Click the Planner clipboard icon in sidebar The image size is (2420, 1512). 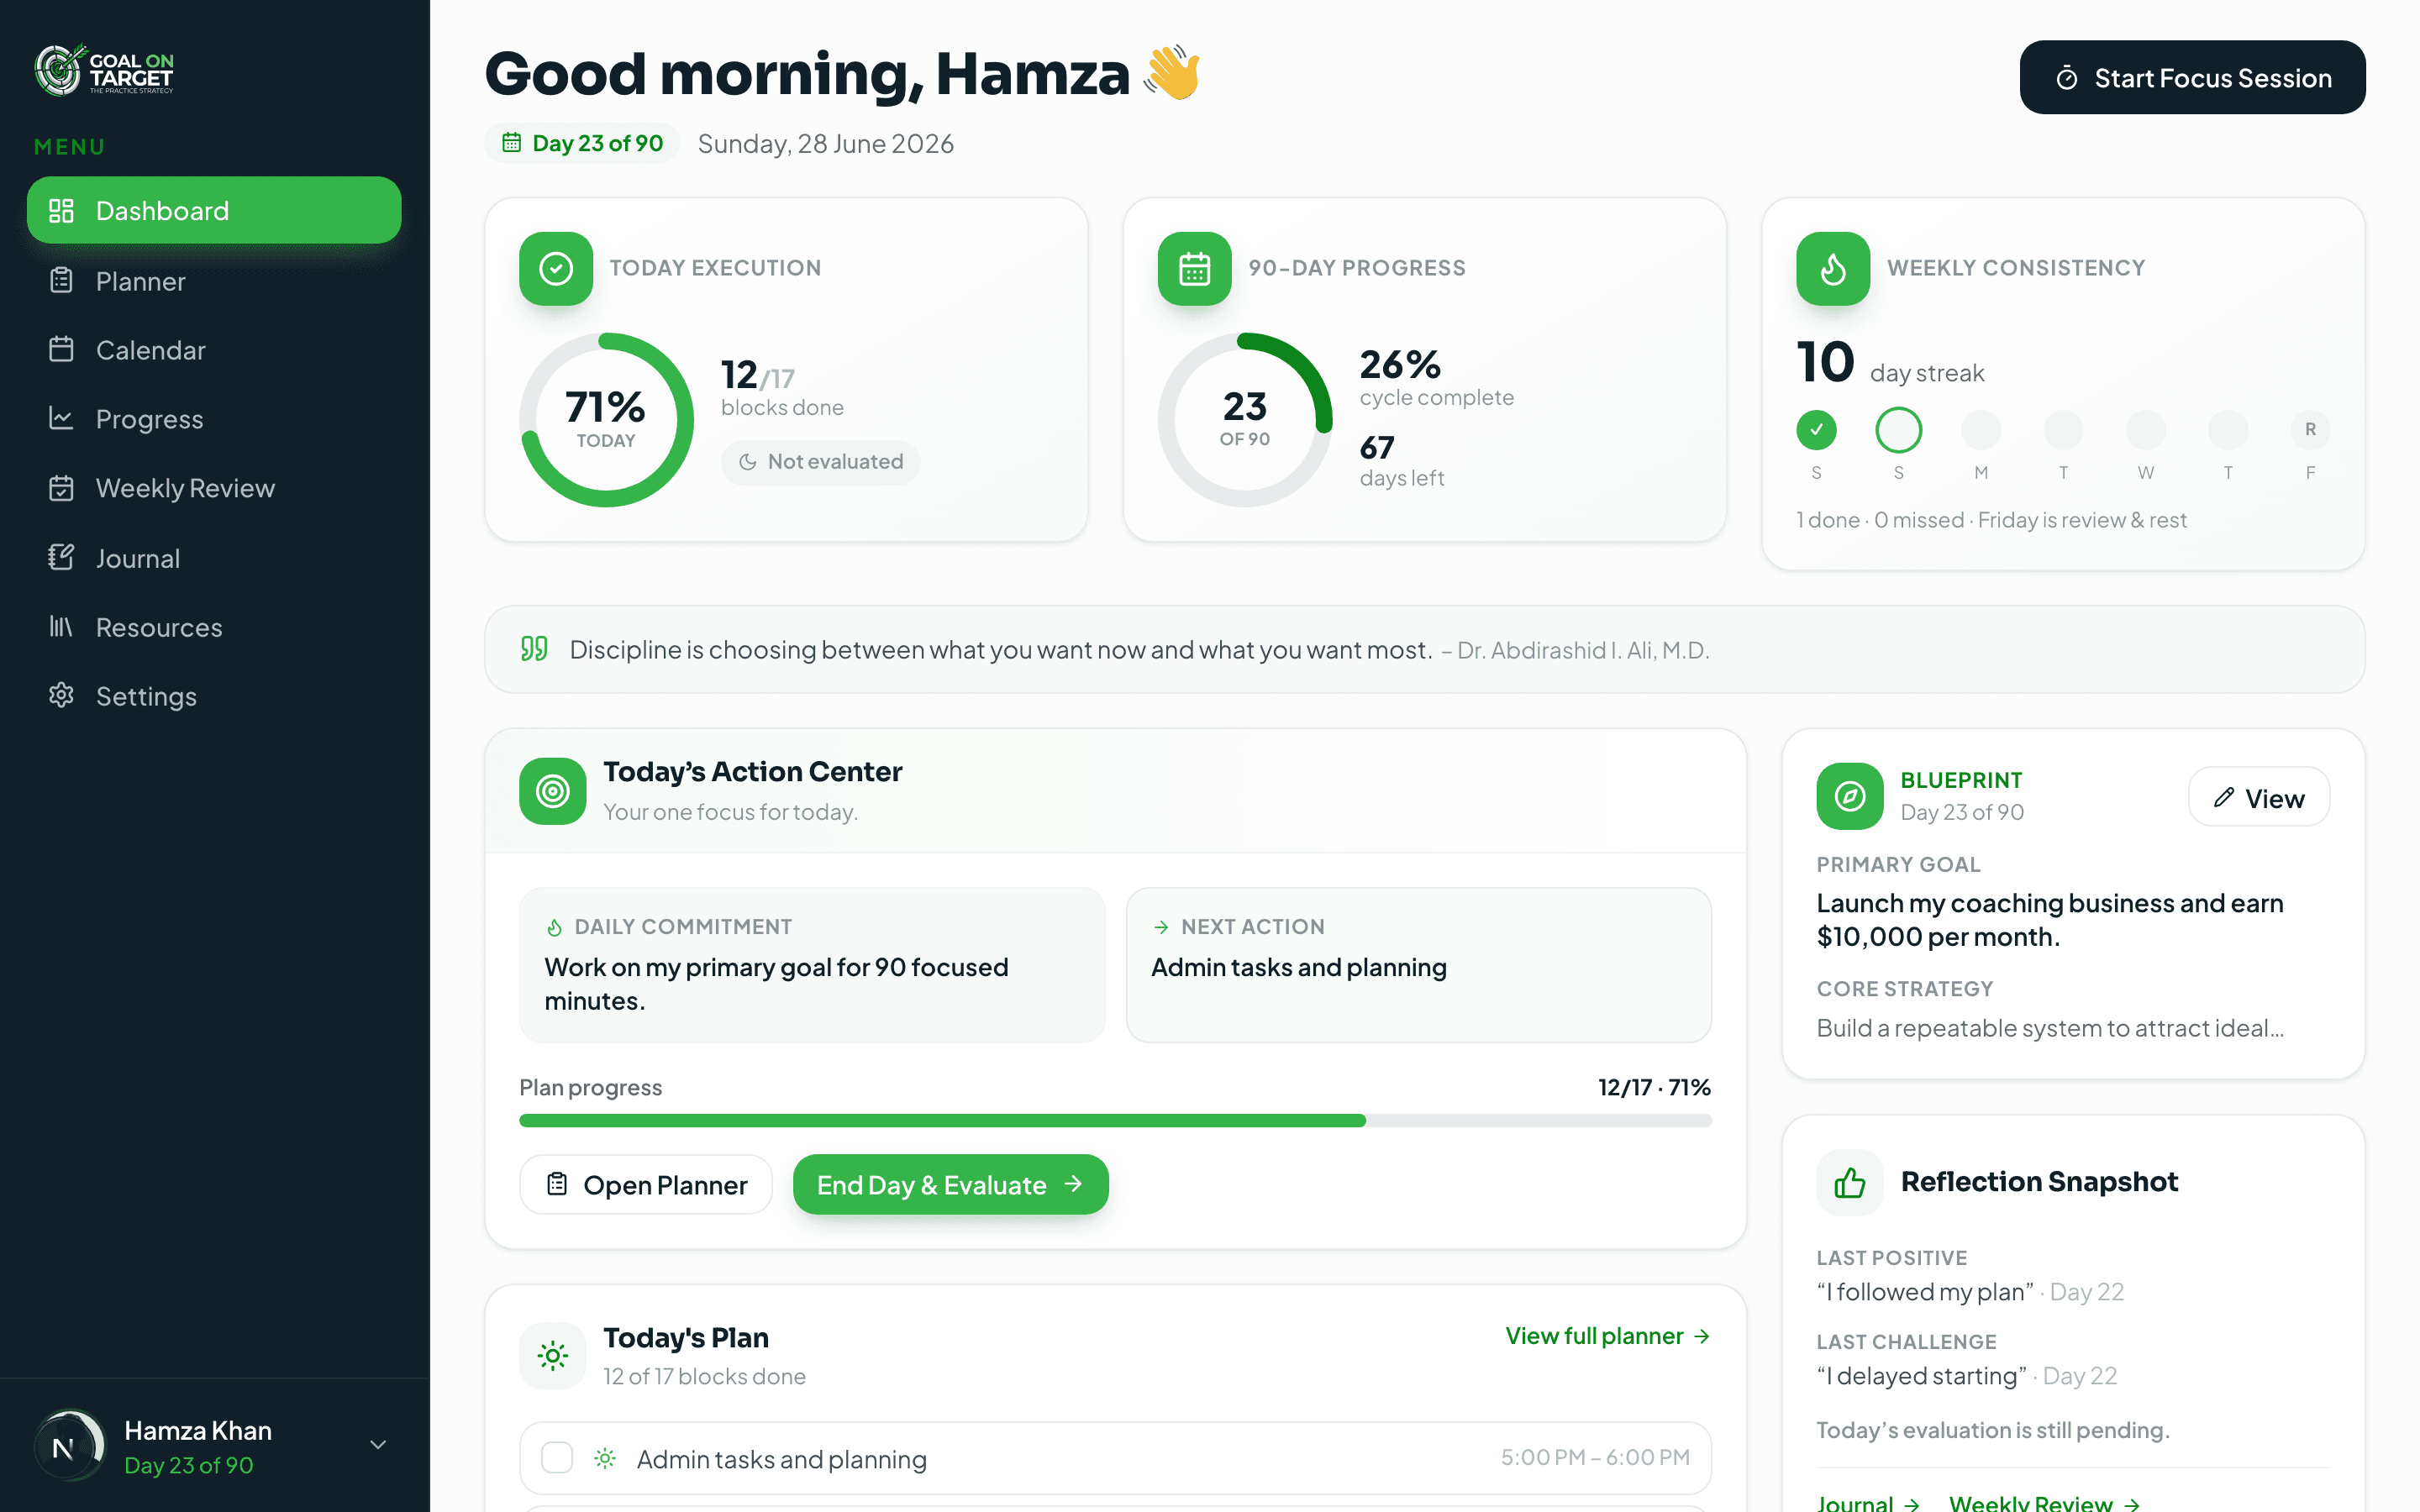pos(61,280)
